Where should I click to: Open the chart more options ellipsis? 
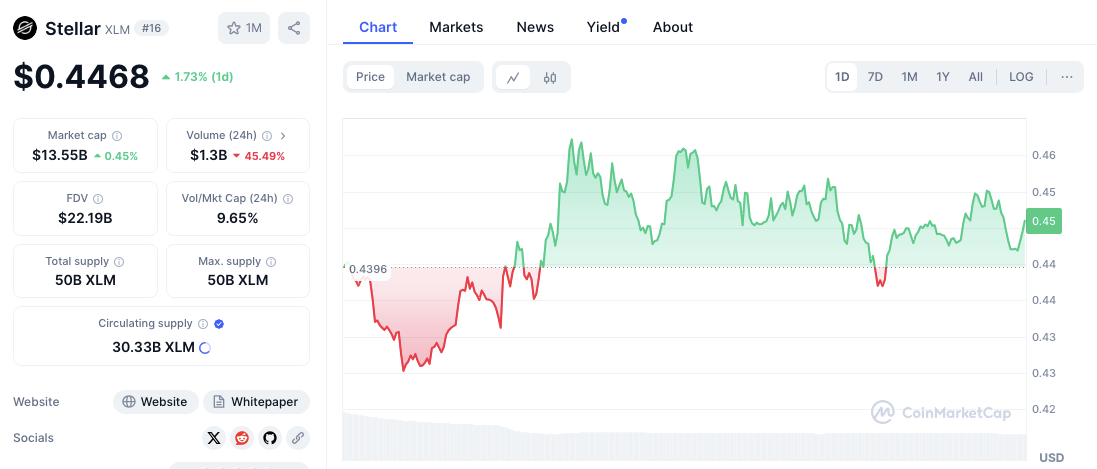click(1067, 77)
